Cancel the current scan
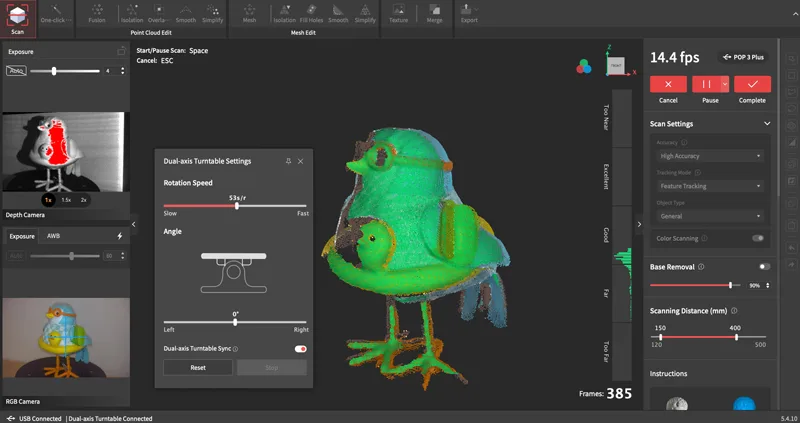This screenshot has width=800, height=423. pos(668,84)
